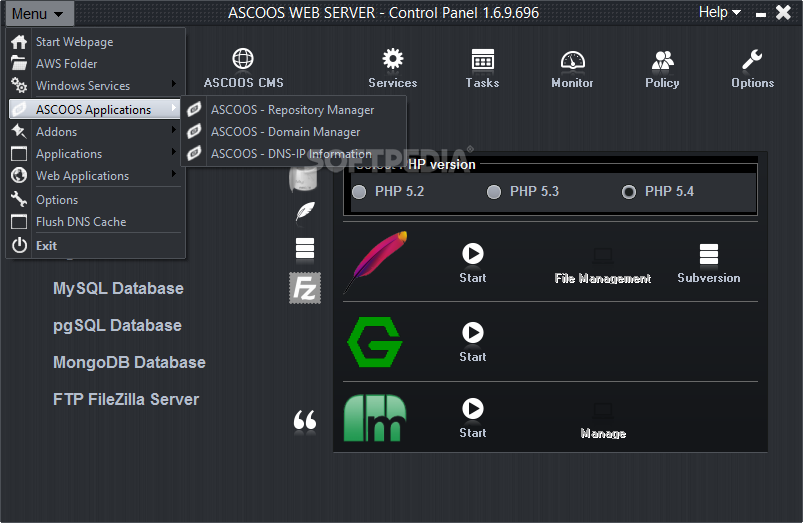Choose Exit from the menu

[95, 245]
